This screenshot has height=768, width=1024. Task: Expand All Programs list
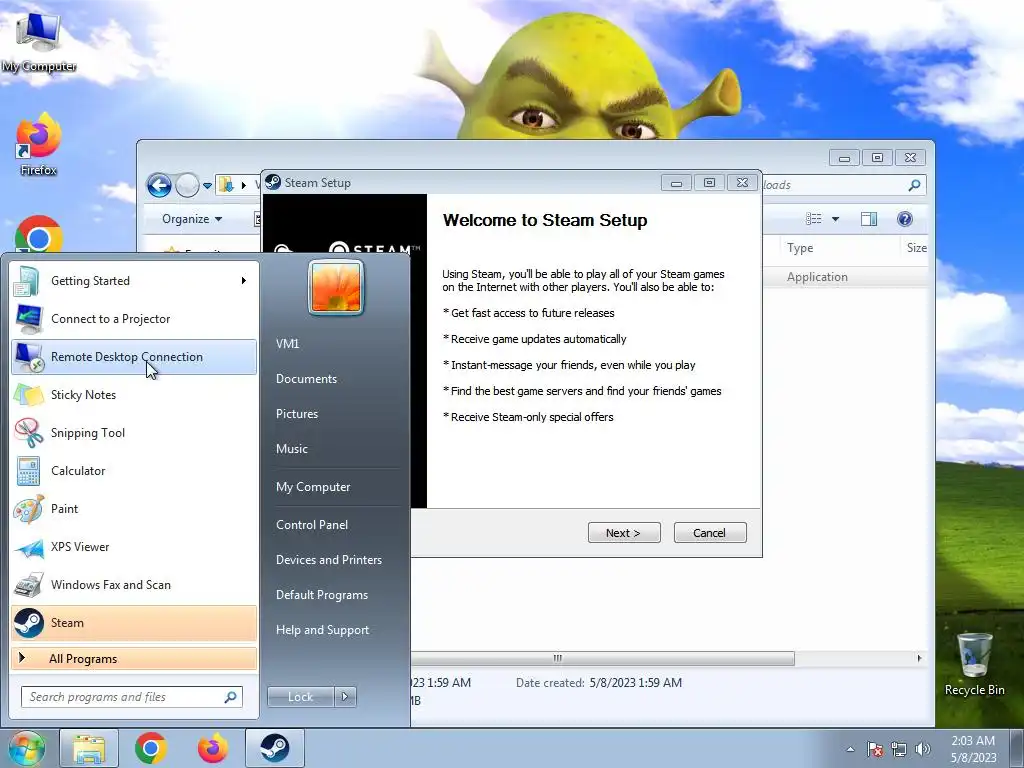[134, 658]
